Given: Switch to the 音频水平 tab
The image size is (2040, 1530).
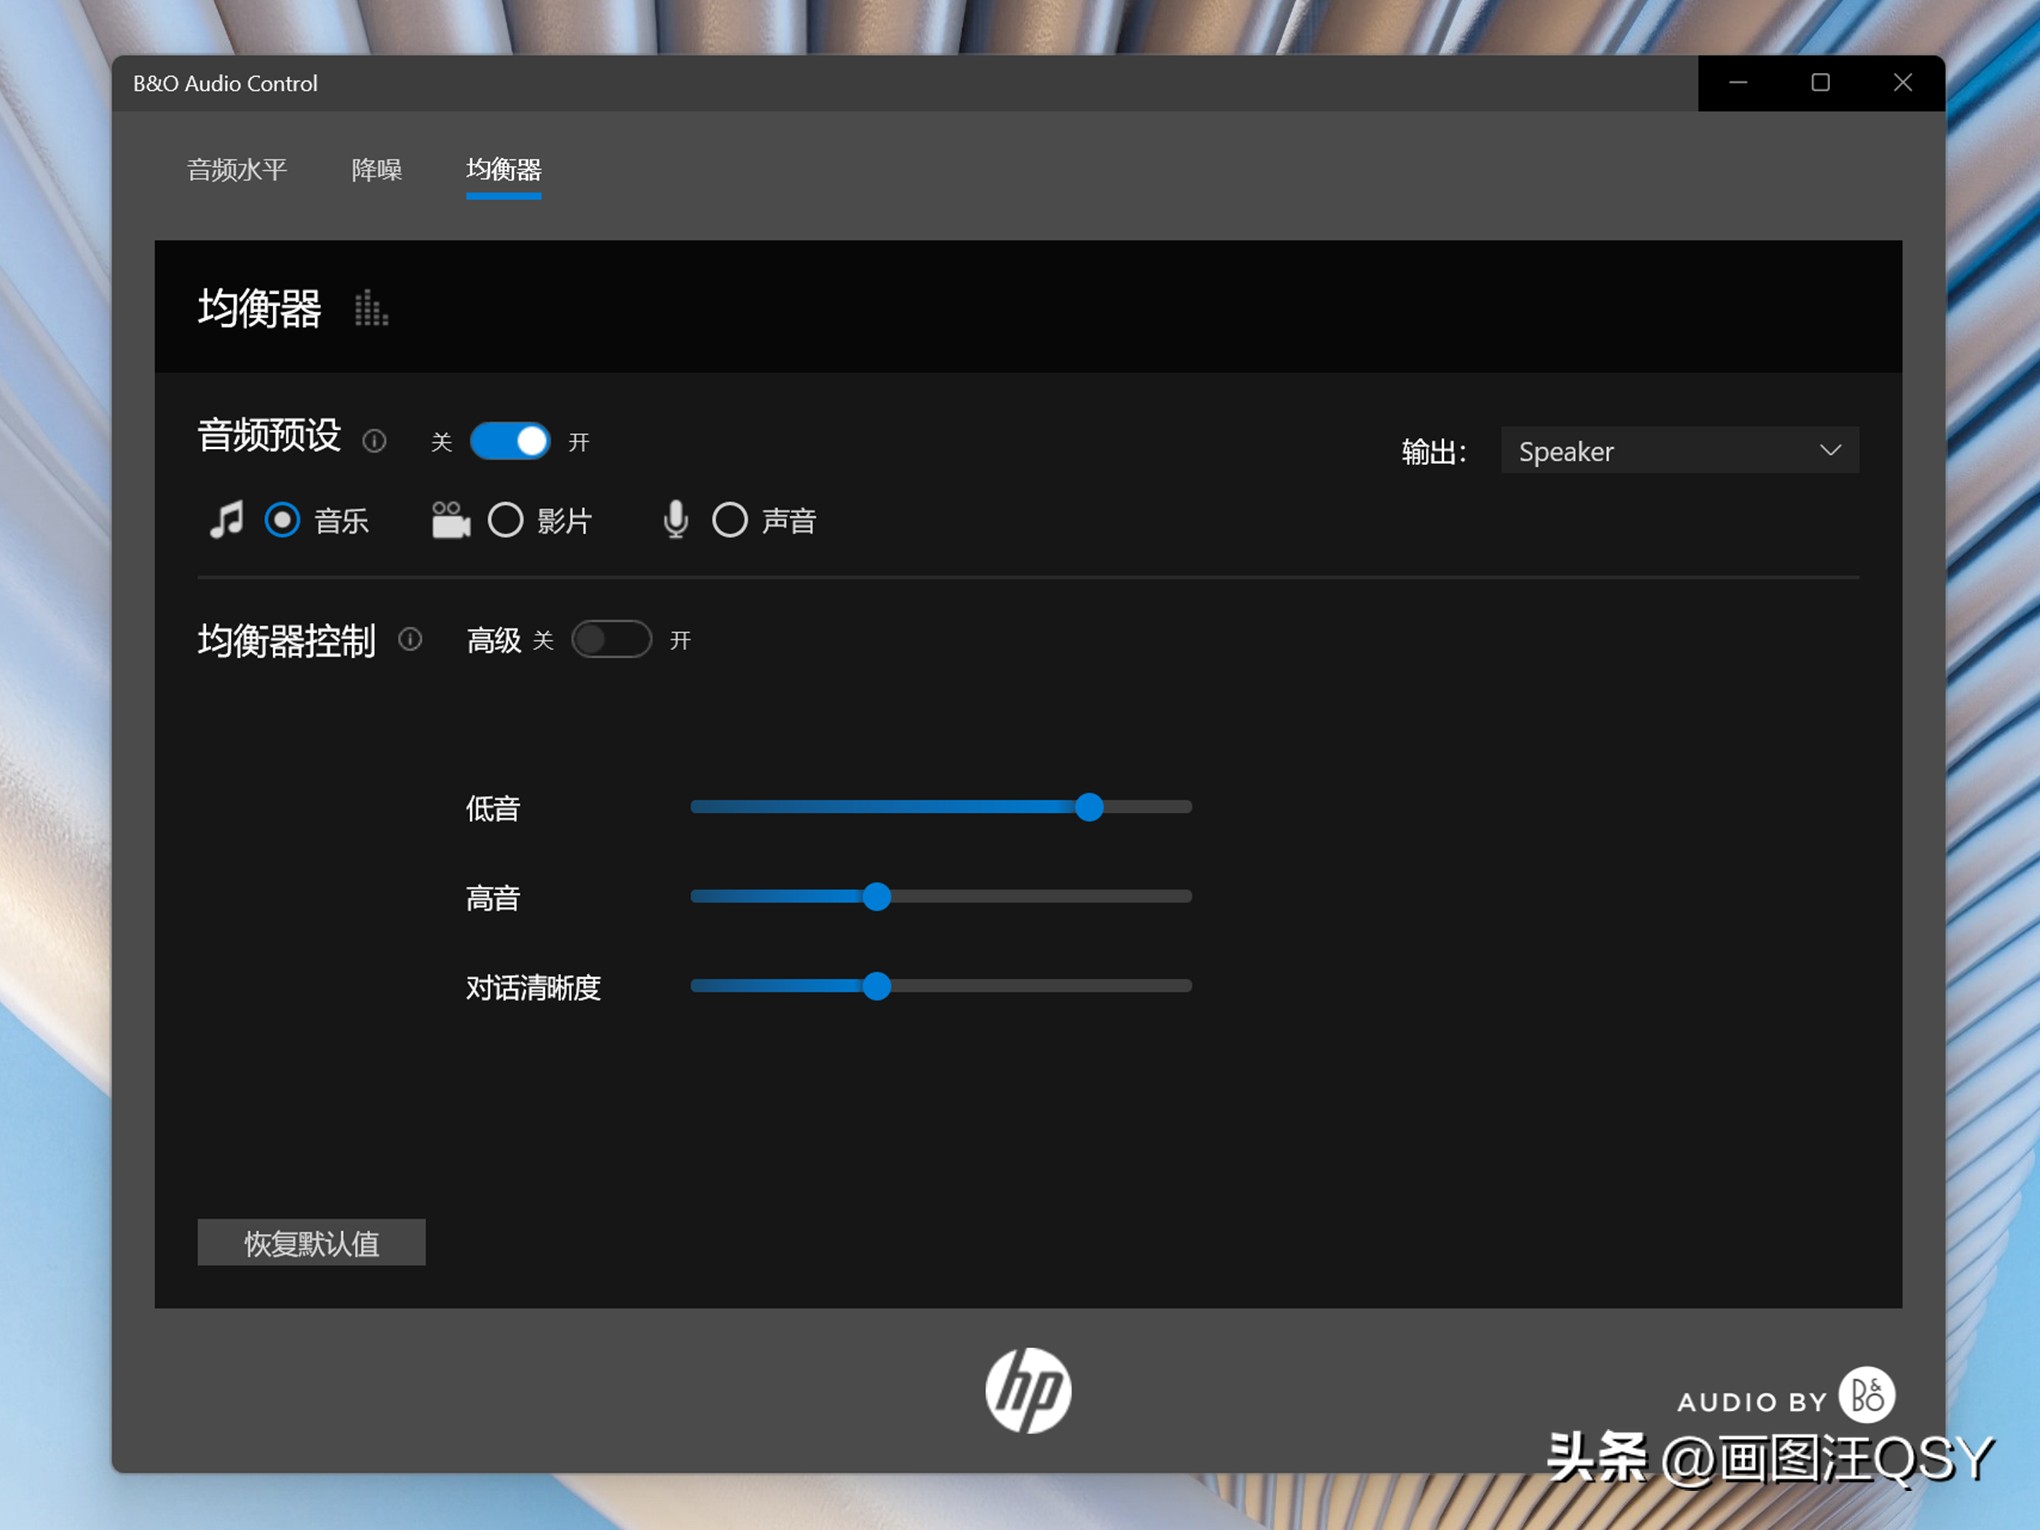Looking at the screenshot, I should pyautogui.click(x=237, y=169).
